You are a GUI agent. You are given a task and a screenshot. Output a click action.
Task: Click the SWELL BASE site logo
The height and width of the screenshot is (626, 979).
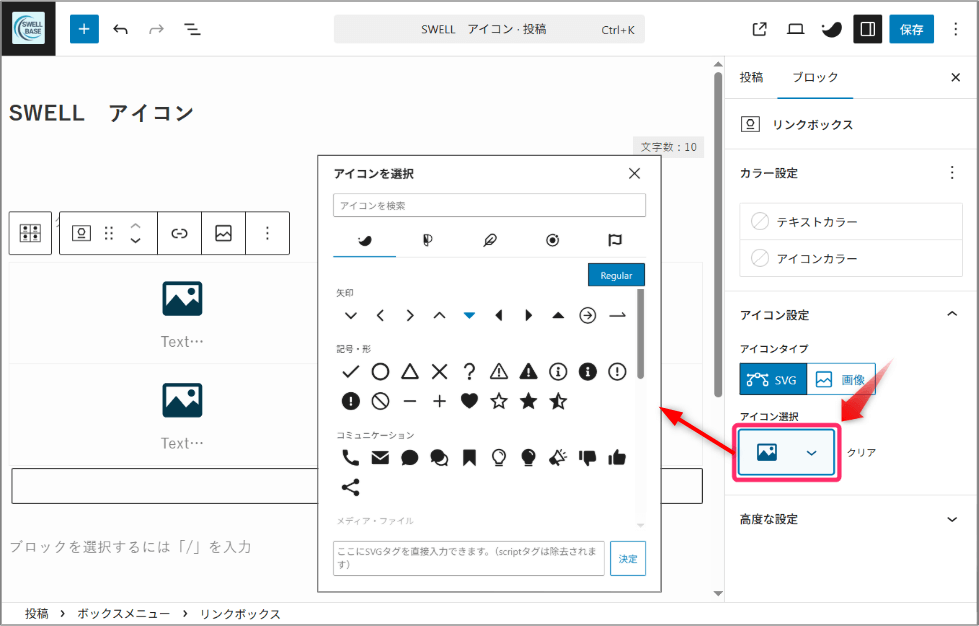(x=29, y=29)
